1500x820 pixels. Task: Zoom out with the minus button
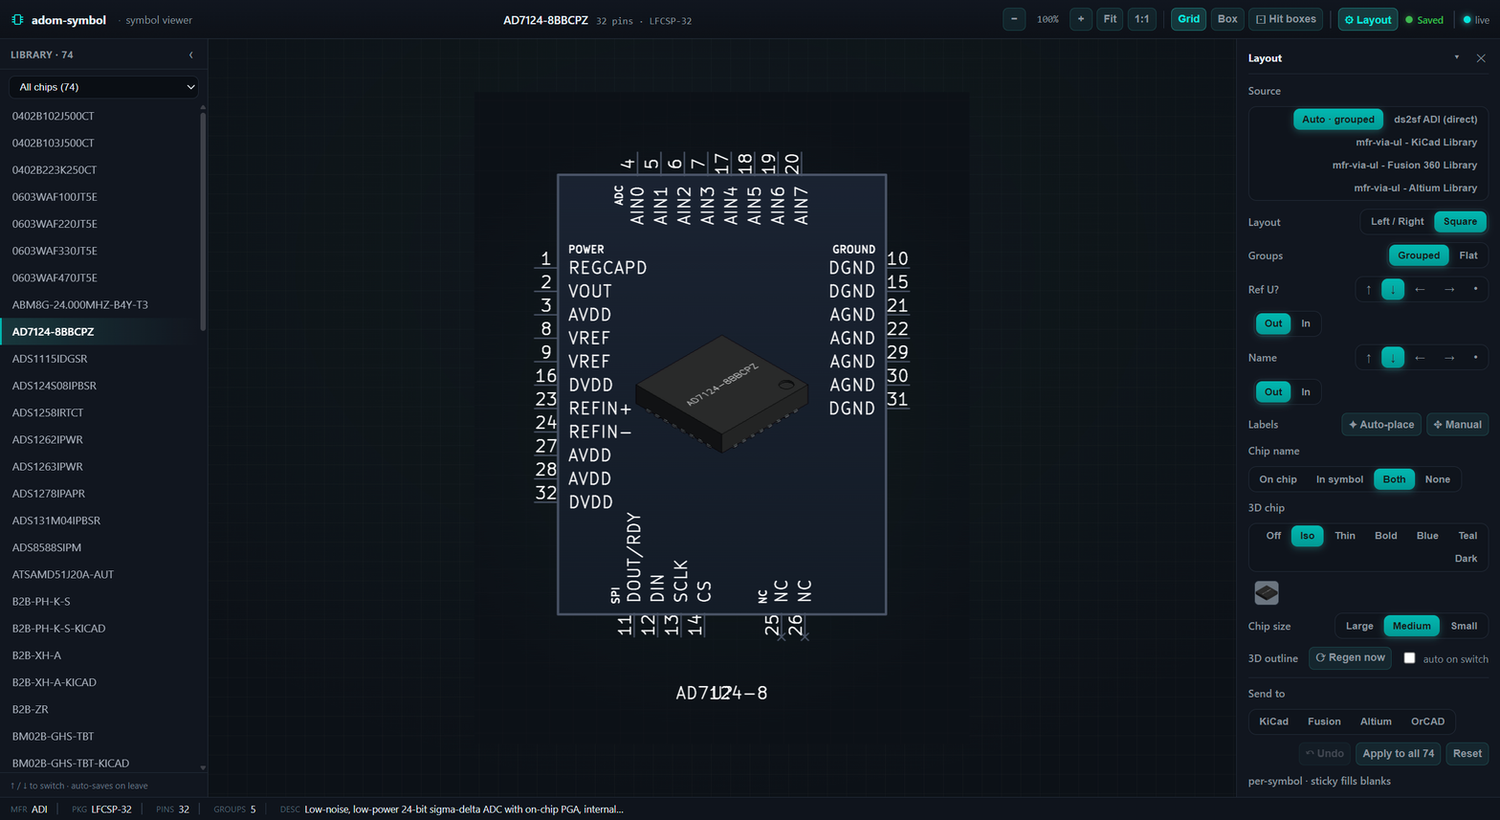pos(1014,19)
